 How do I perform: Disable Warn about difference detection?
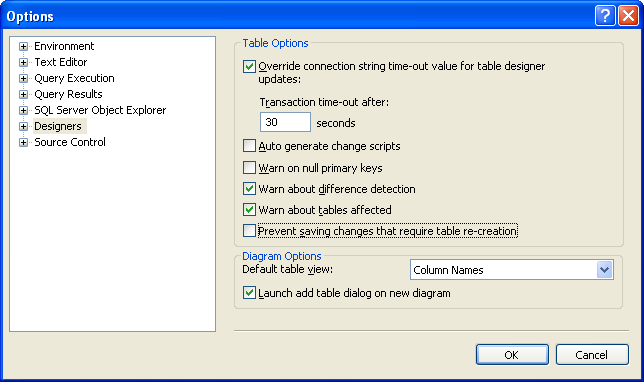click(x=249, y=189)
